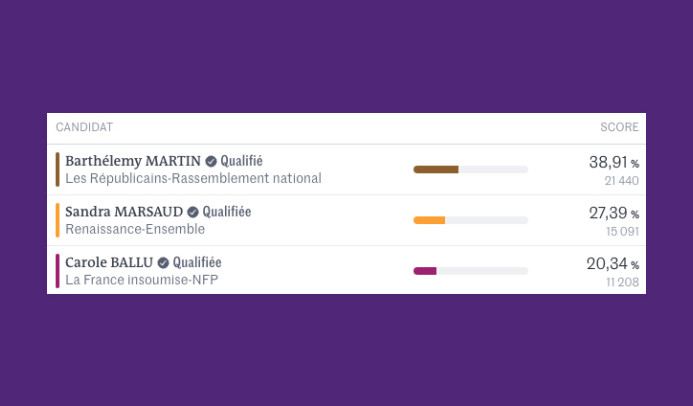Click the orange color stripe beside MARSAUD
The image size is (693, 406).
58,220
